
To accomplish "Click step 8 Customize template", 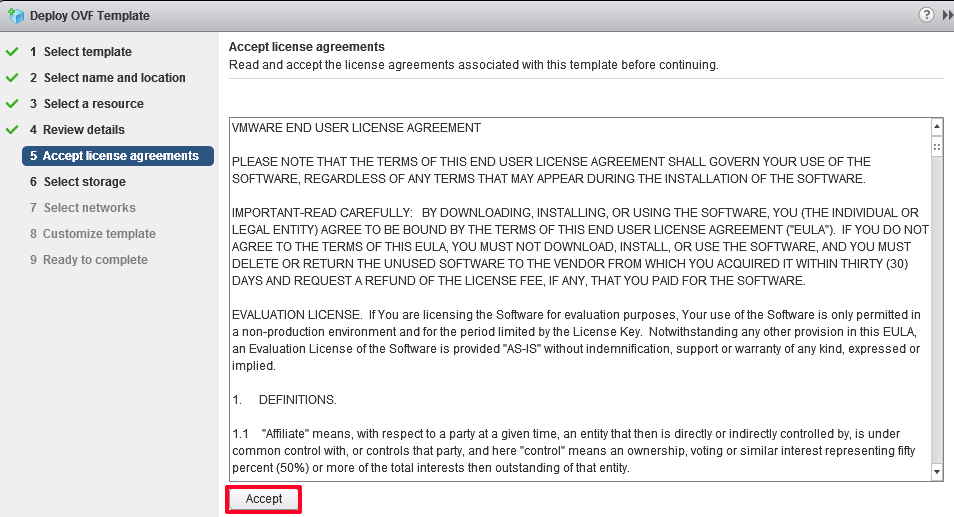I will pos(92,234).
